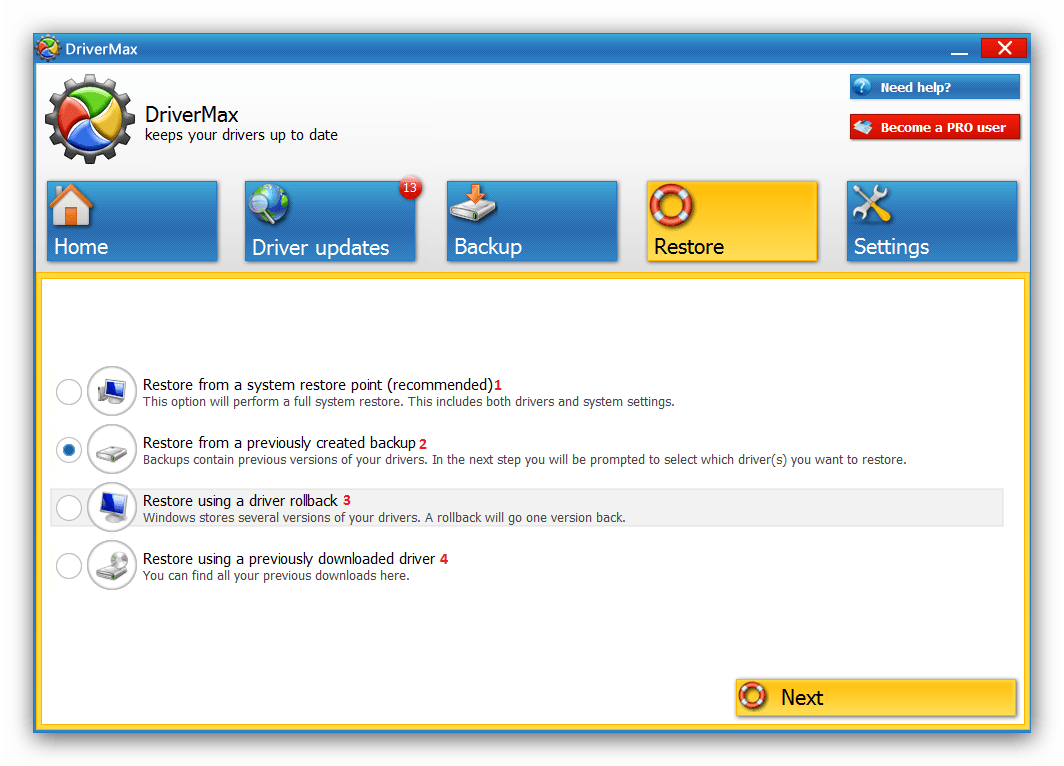Click text 'Restore from a previously created backup'

(x=279, y=443)
